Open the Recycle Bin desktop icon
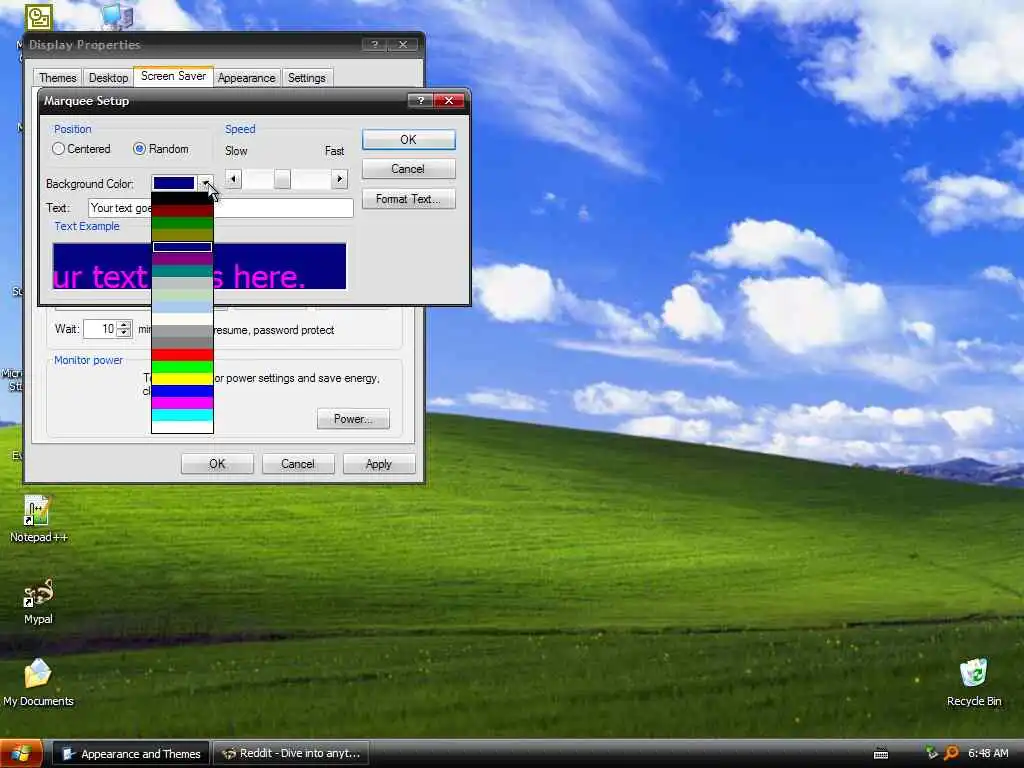1024x768 pixels. [x=973, y=682]
